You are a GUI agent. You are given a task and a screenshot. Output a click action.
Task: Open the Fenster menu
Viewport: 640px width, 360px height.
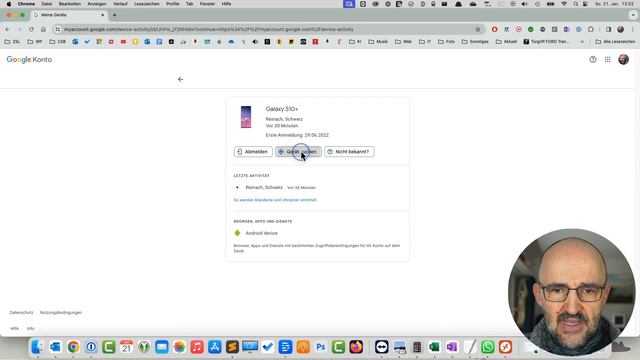pos(207,4)
